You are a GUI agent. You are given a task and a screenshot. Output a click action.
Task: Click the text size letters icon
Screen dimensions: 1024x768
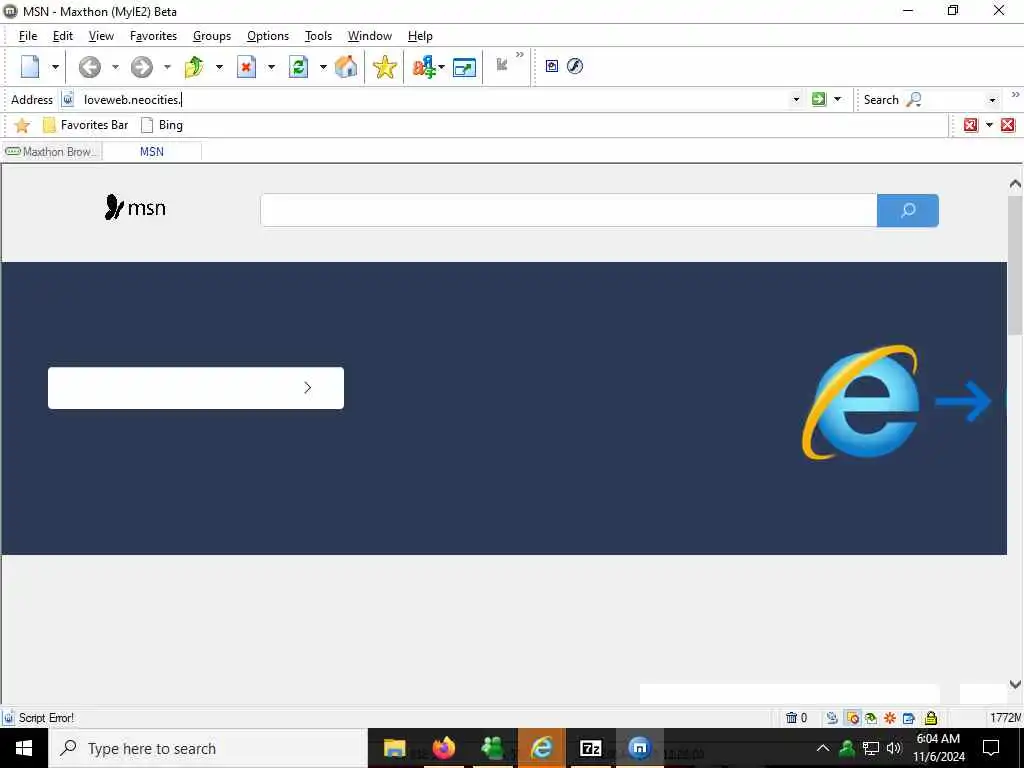pyautogui.click(x=423, y=67)
